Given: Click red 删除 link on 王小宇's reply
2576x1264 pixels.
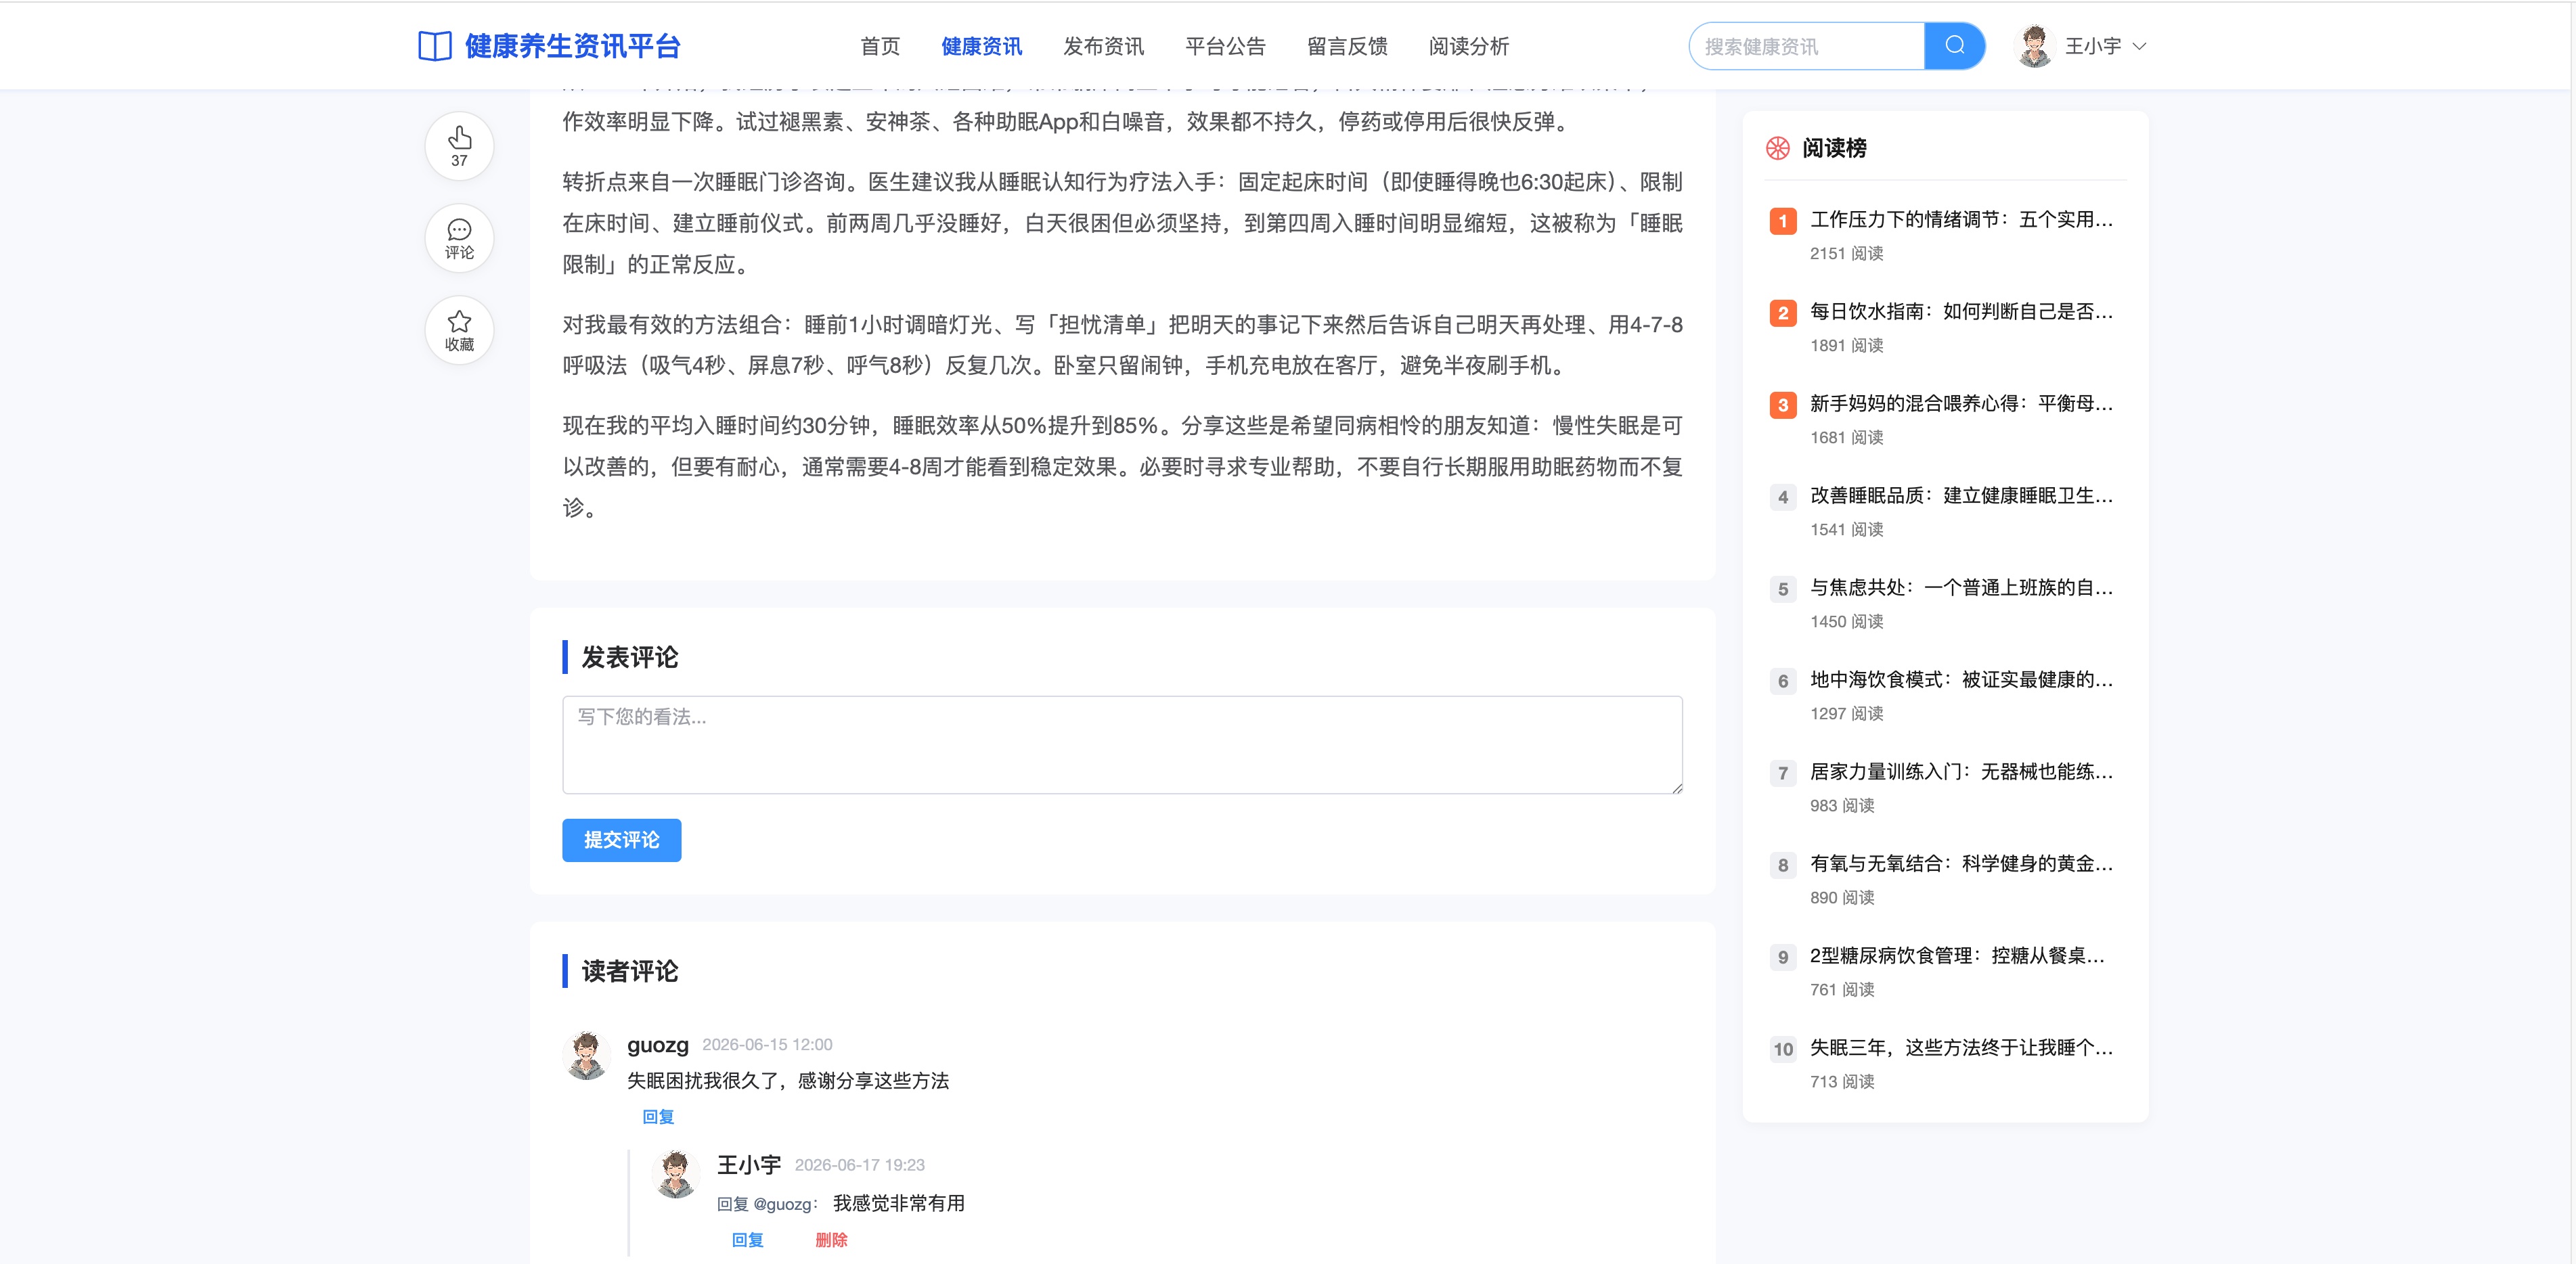Looking at the screenshot, I should [x=831, y=1240].
